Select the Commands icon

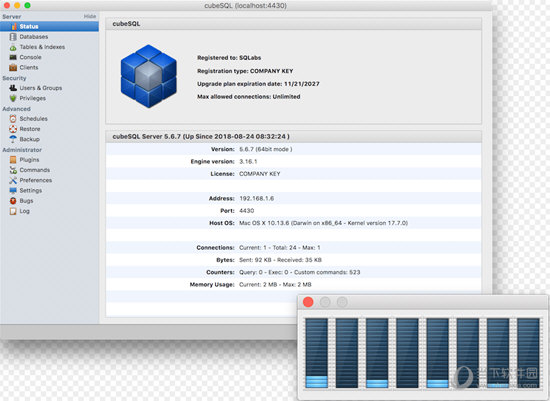[x=13, y=170]
